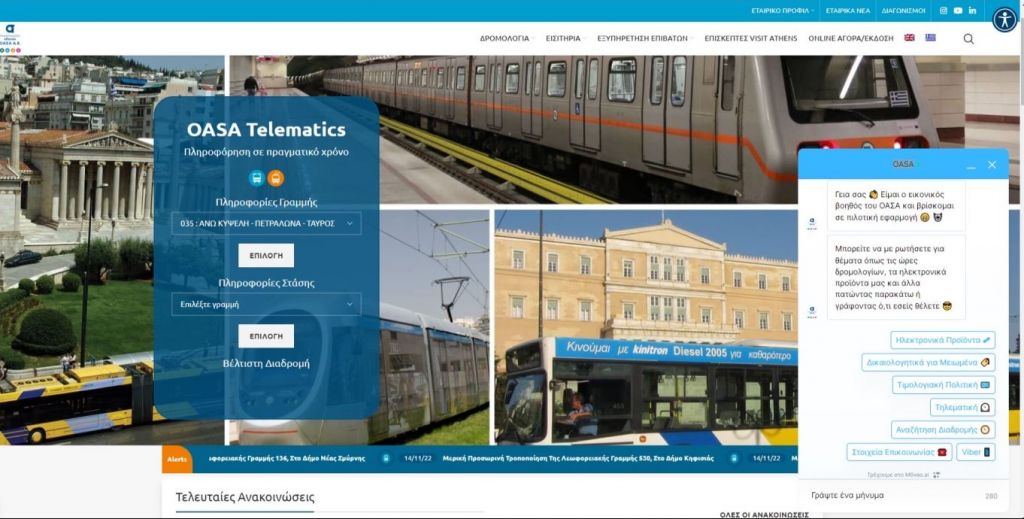This screenshot has width=1024, height=519.
Task: Click the chat message input field
Action: click(x=890, y=495)
